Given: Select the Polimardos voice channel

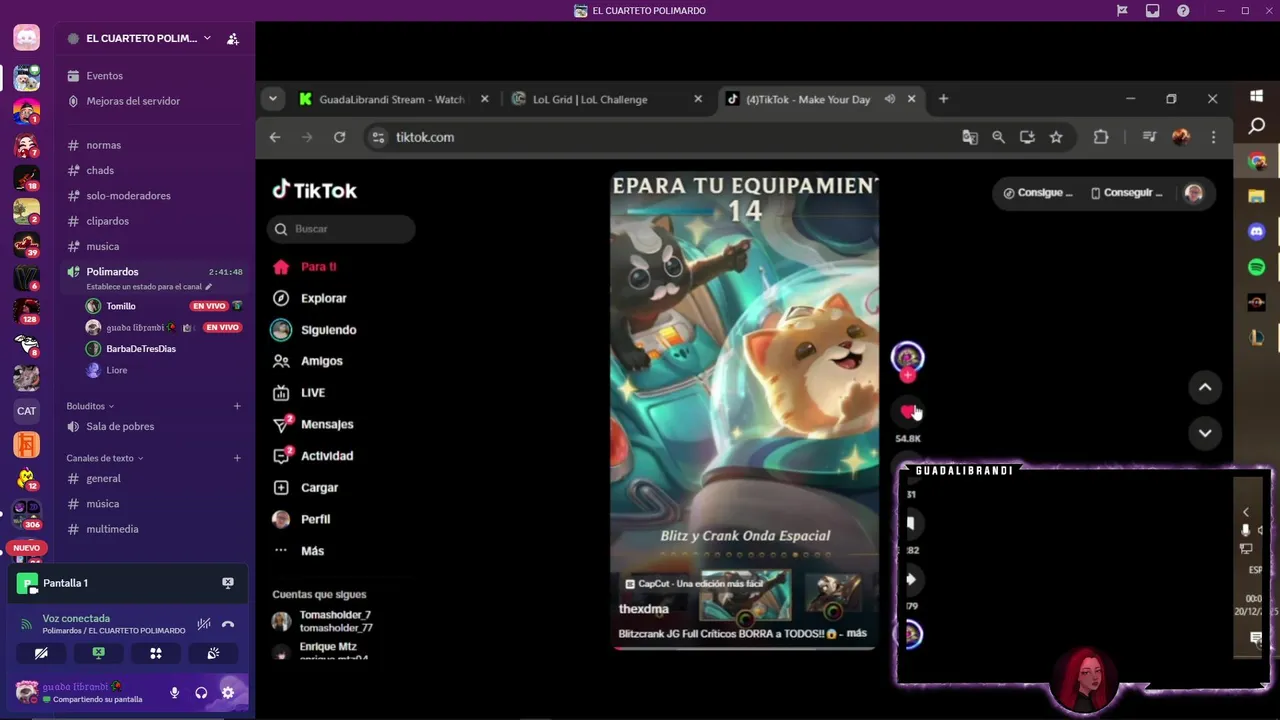Looking at the screenshot, I should point(112,271).
